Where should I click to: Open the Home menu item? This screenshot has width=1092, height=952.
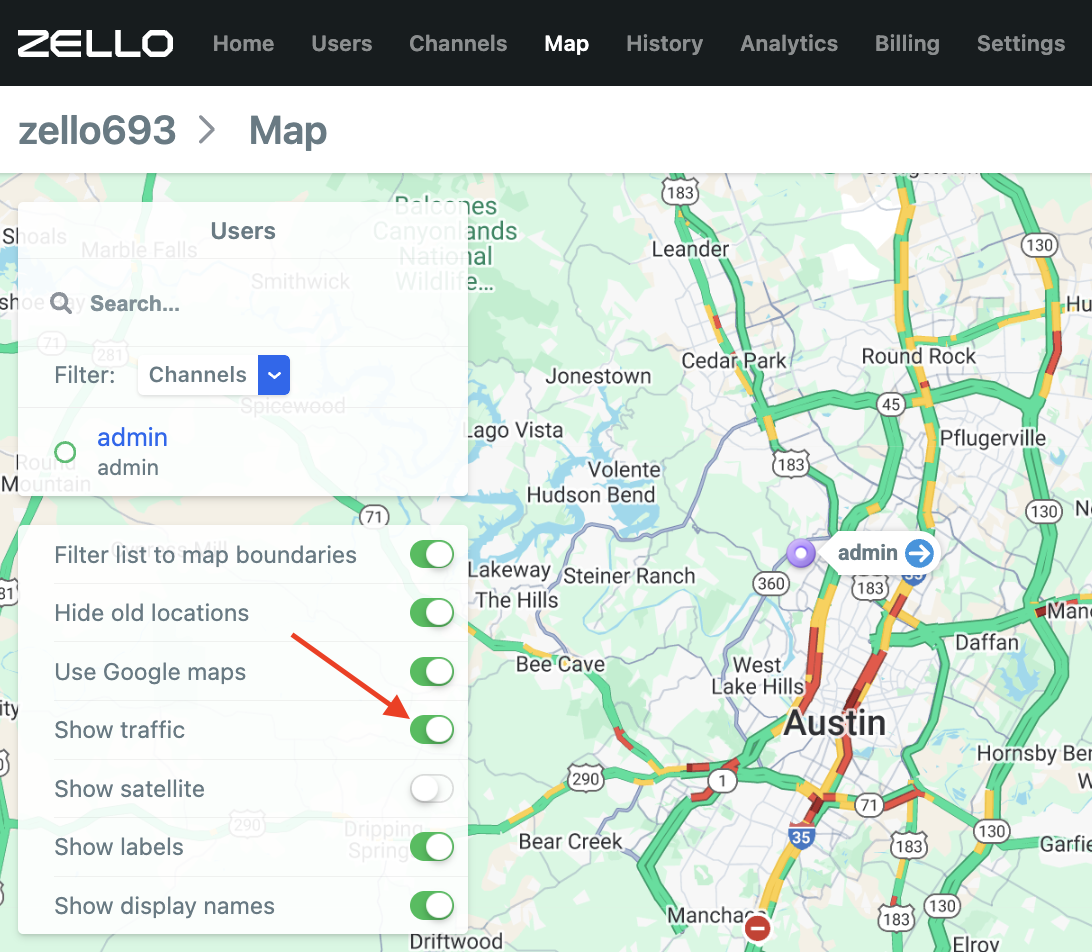(243, 43)
